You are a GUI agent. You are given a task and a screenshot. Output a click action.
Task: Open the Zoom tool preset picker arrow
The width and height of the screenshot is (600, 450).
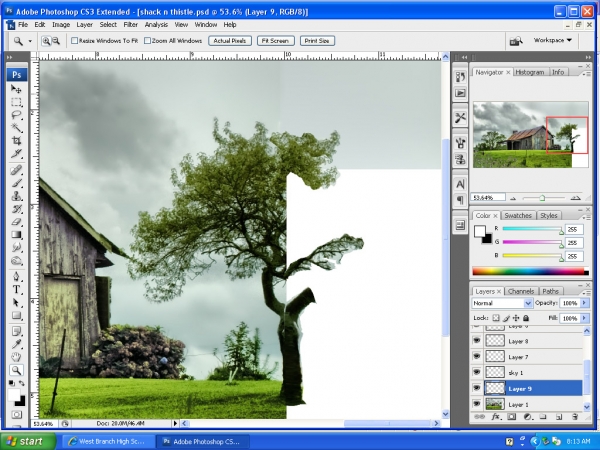(30, 41)
